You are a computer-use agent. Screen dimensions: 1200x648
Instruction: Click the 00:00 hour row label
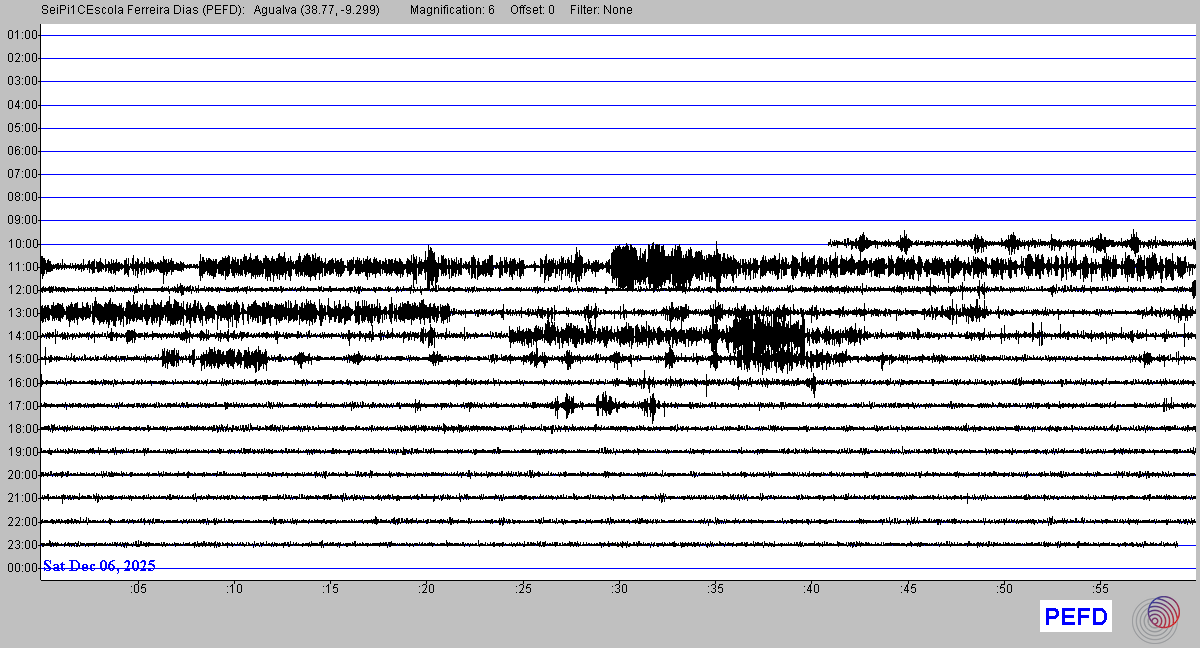pos(22,568)
